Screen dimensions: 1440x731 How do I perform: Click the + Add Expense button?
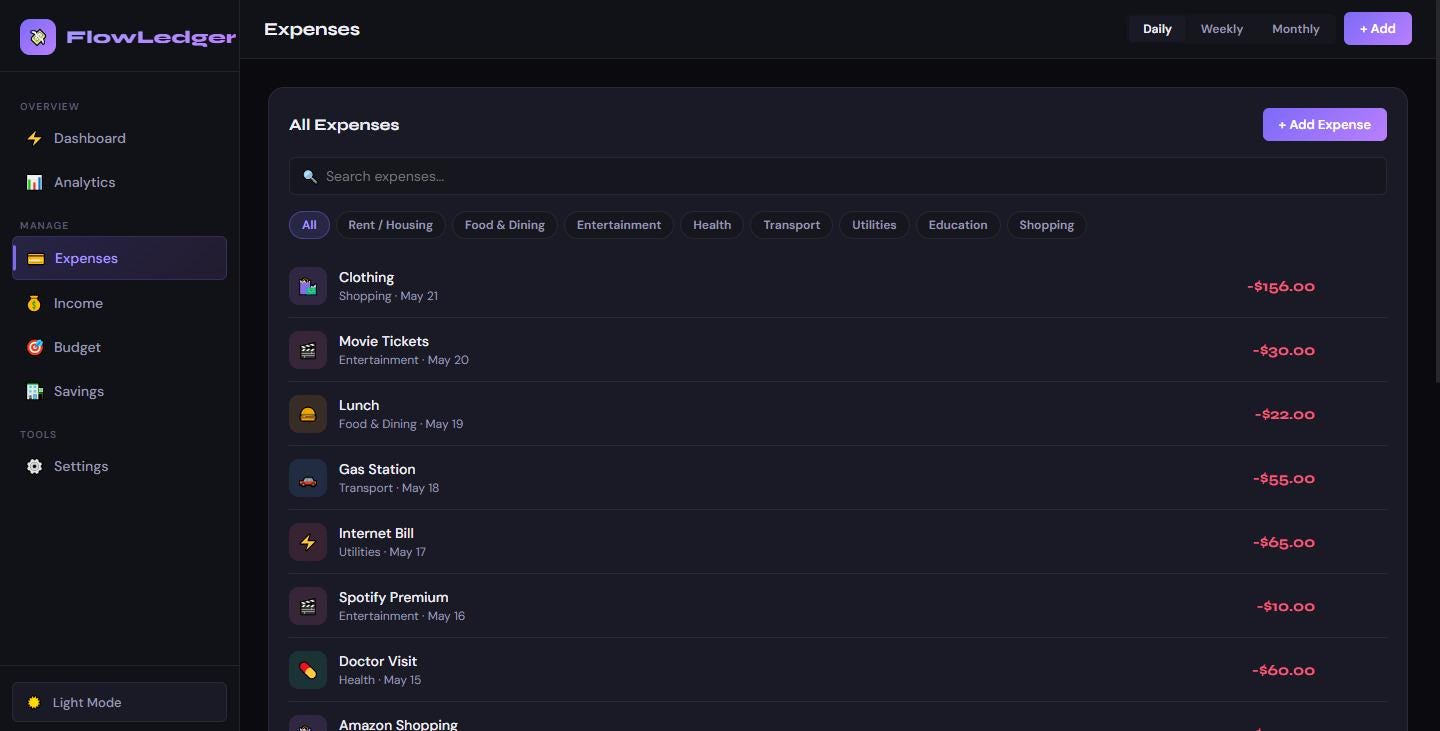(x=1324, y=124)
